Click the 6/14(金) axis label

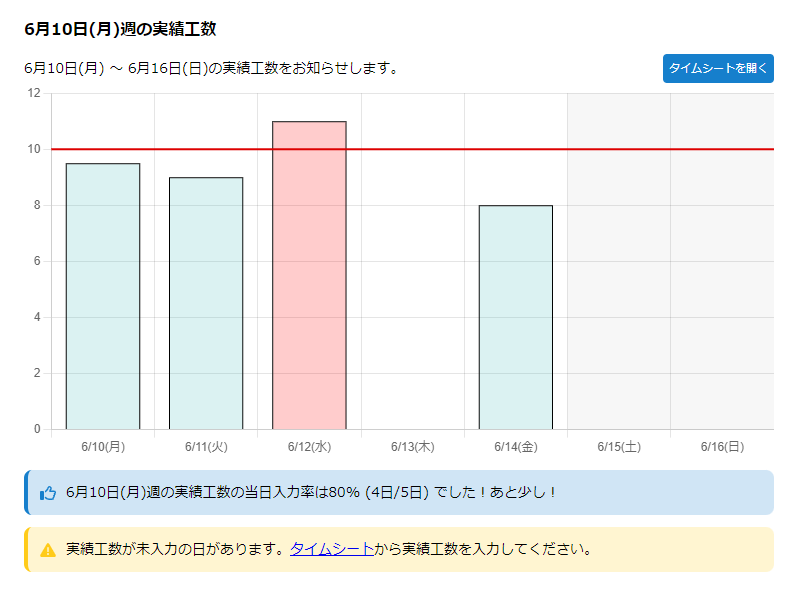coord(515,446)
